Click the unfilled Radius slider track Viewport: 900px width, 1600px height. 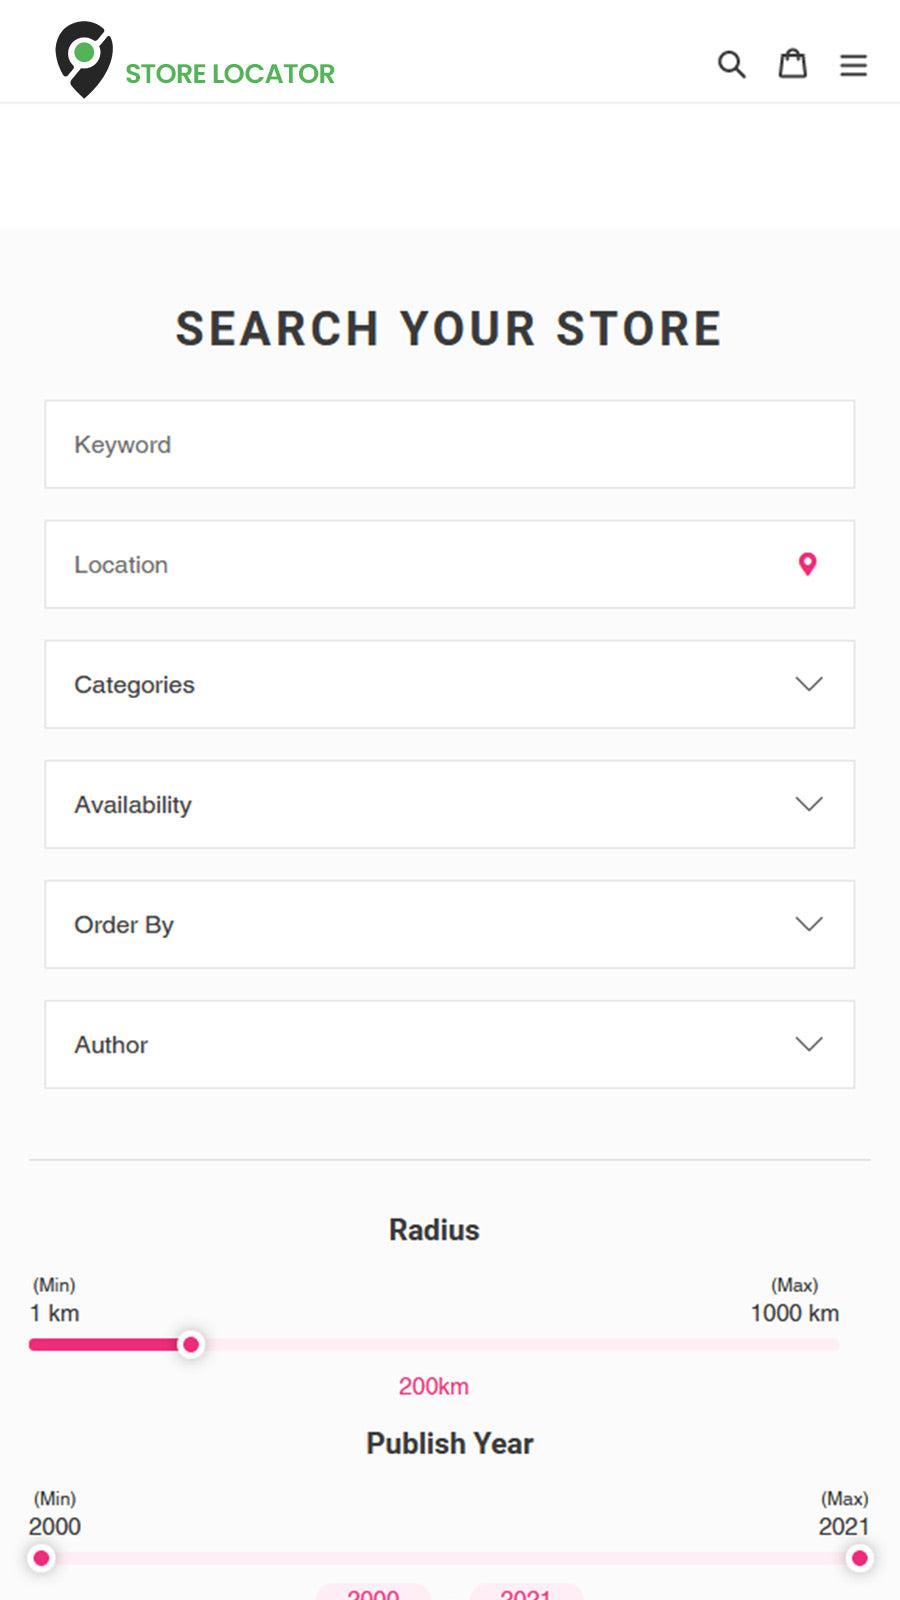click(x=520, y=1345)
